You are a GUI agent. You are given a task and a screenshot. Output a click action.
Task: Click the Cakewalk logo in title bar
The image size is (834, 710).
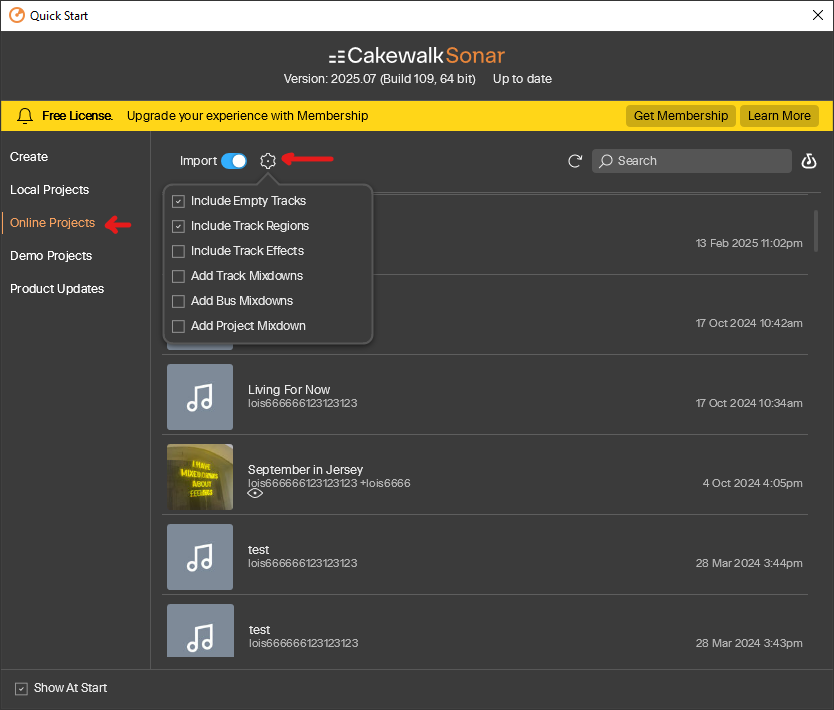(16, 15)
